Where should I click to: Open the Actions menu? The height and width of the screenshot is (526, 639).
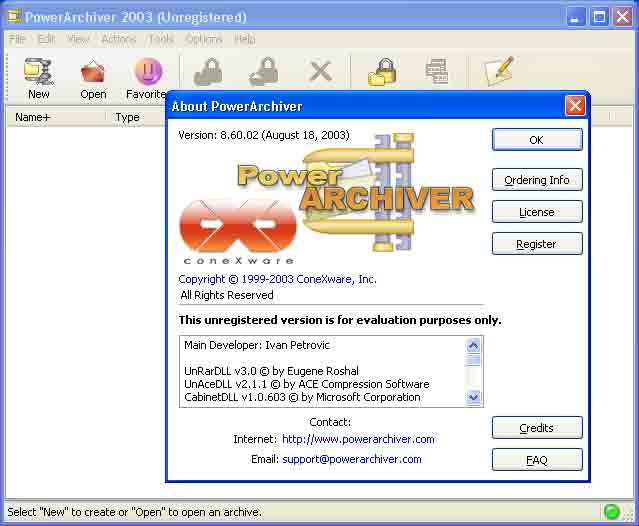[x=119, y=39]
